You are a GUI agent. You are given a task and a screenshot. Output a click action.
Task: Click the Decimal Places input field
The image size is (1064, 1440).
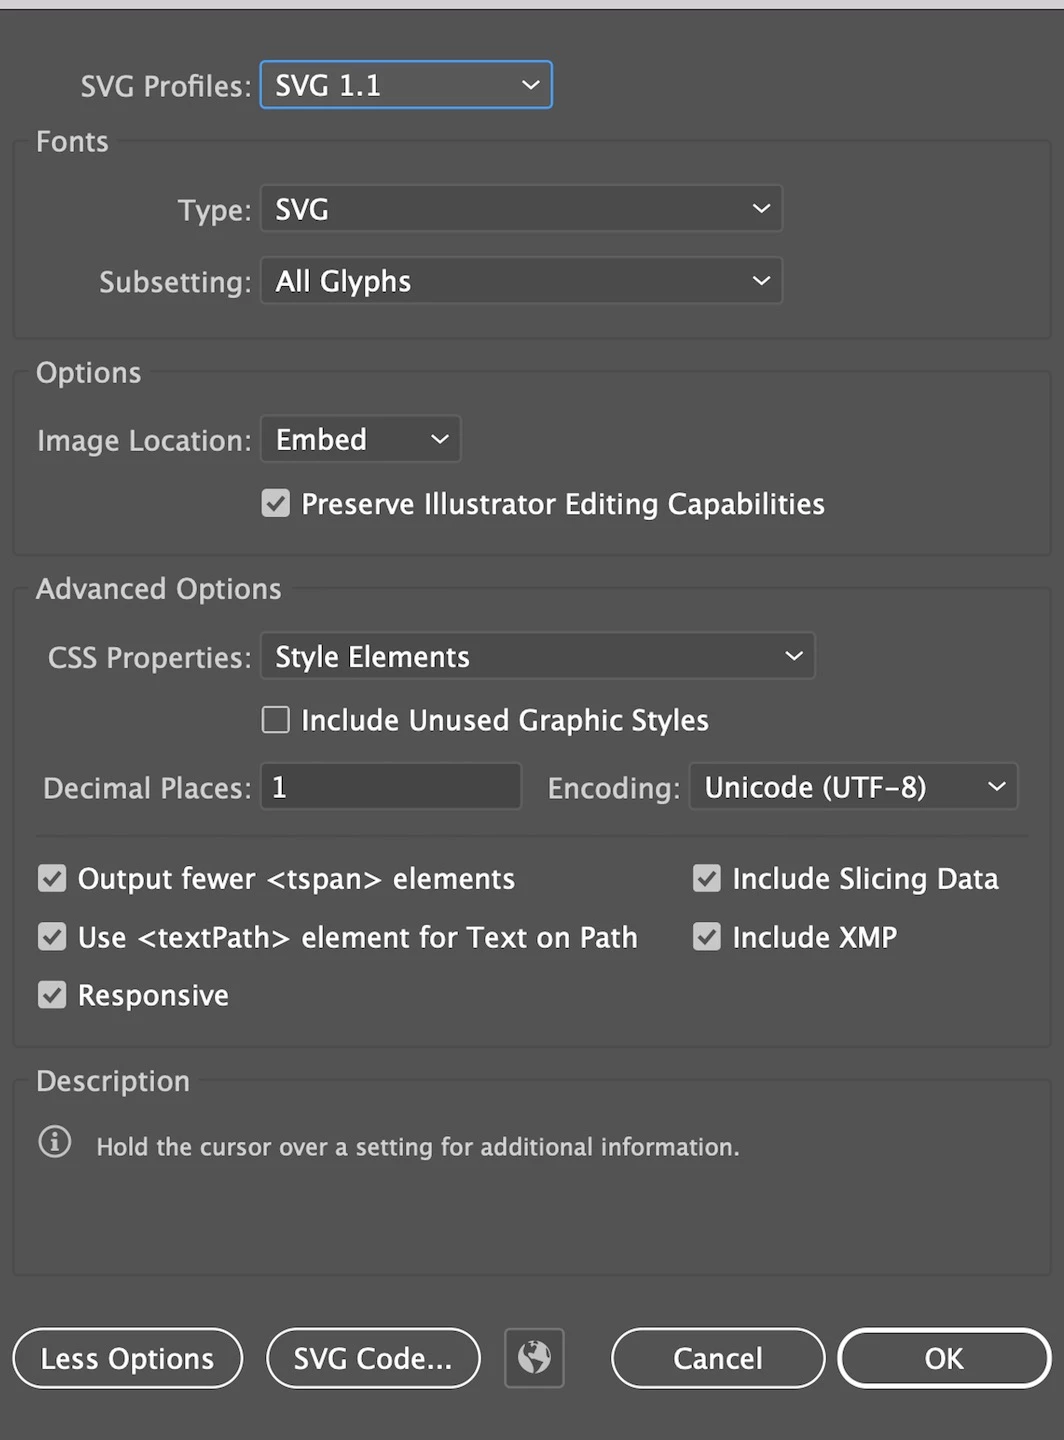[391, 787]
